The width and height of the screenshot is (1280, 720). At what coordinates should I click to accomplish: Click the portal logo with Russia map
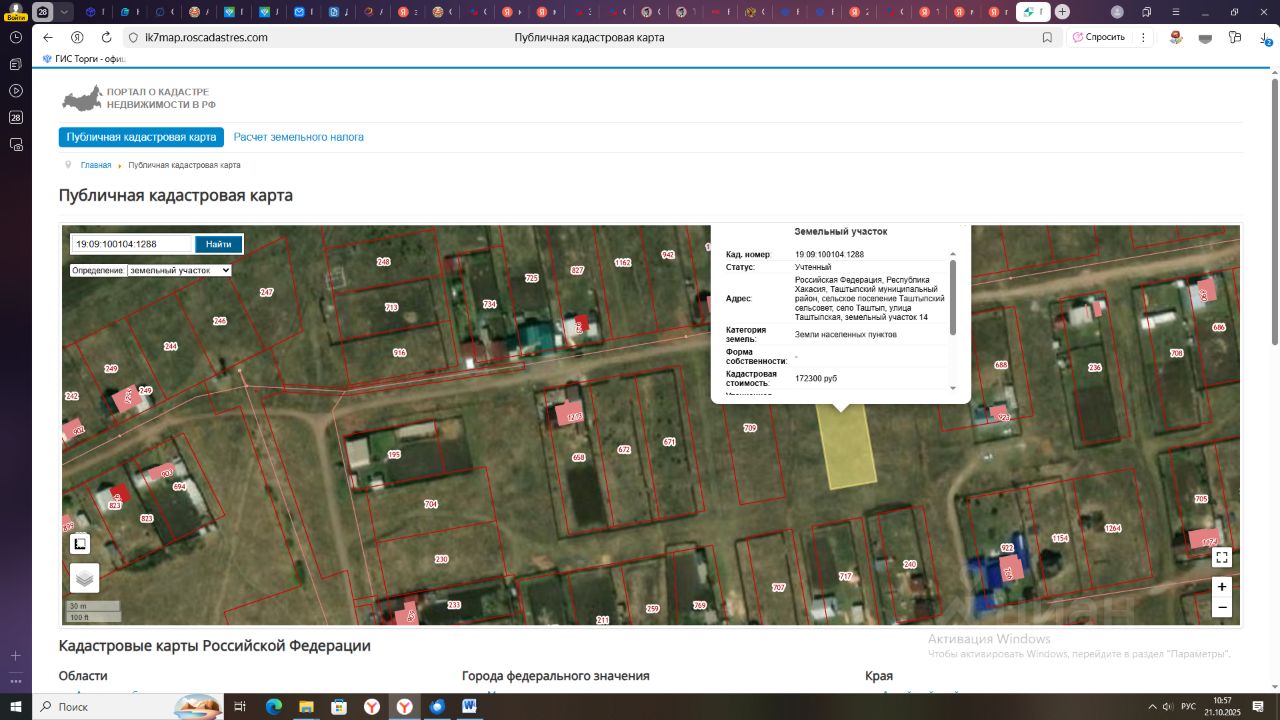point(139,98)
